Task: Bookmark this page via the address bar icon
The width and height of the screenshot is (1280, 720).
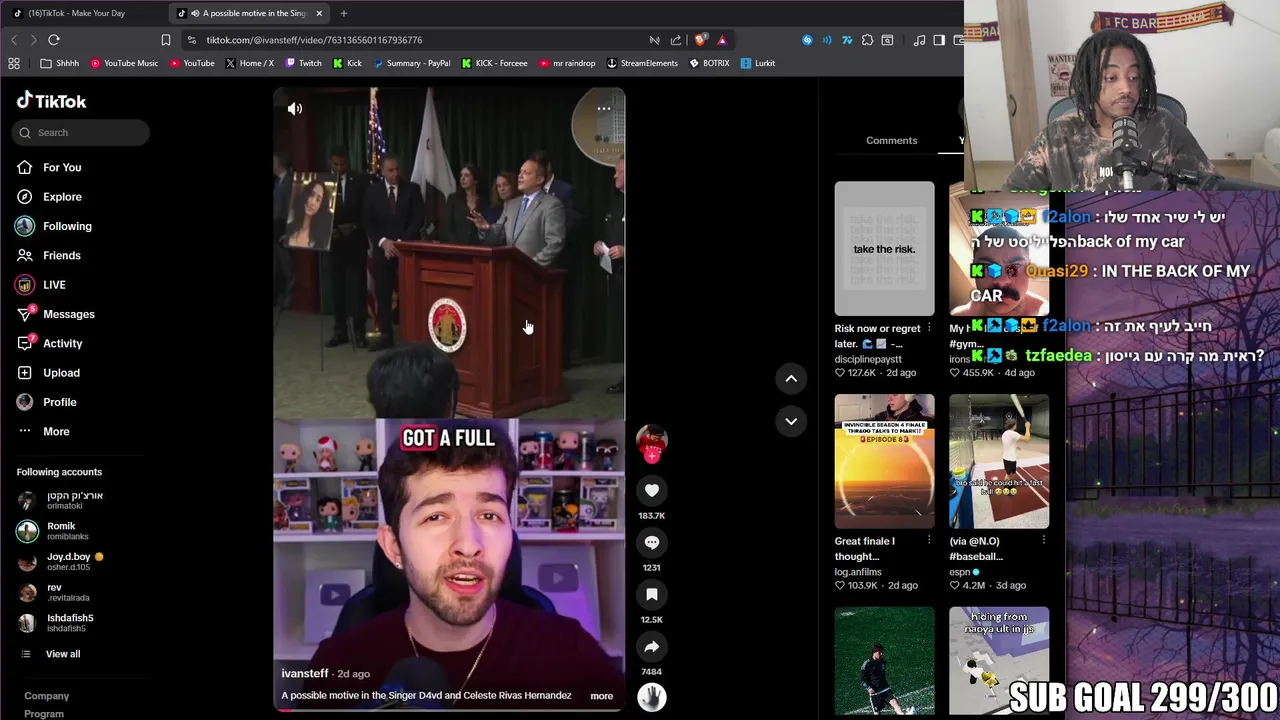Action: tap(166, 40)
